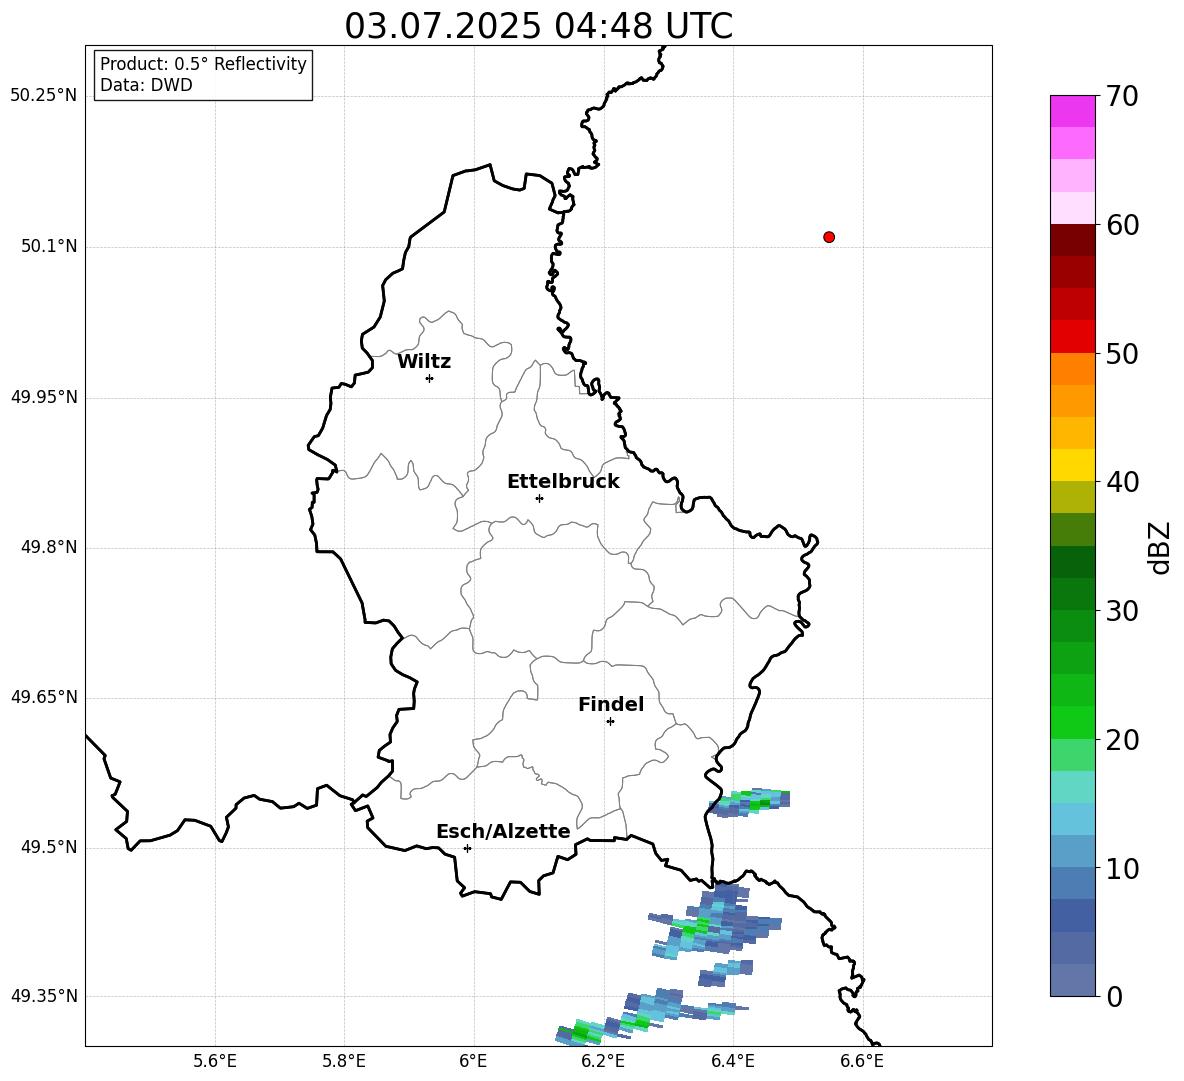Click the 40 colorbar tick label
The image size is (1184, 1081).
1122,482
